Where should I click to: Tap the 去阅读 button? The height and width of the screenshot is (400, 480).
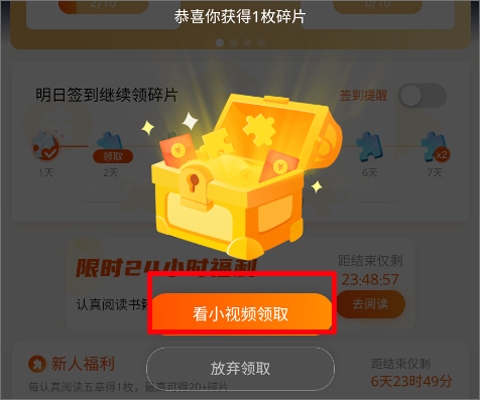[371, 304]
